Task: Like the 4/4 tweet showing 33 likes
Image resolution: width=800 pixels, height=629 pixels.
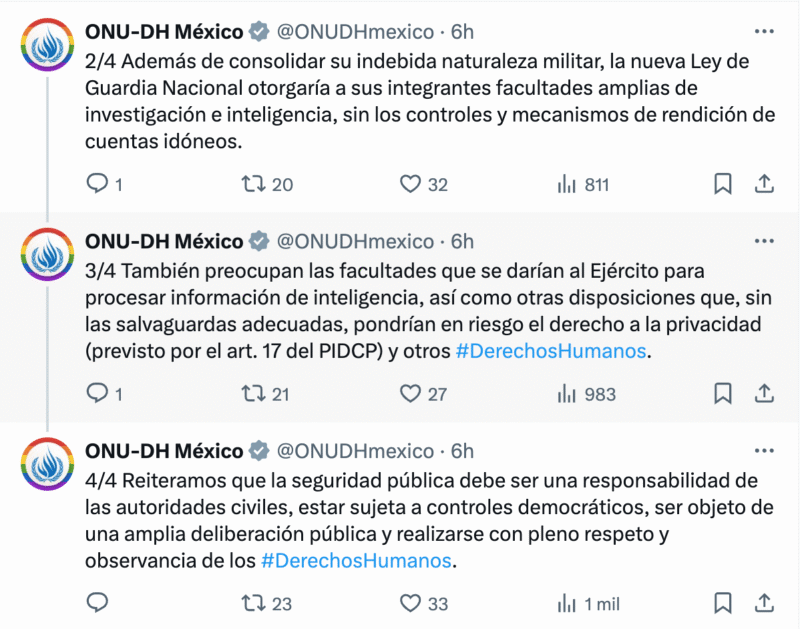Action: click(x=410, y=604)
